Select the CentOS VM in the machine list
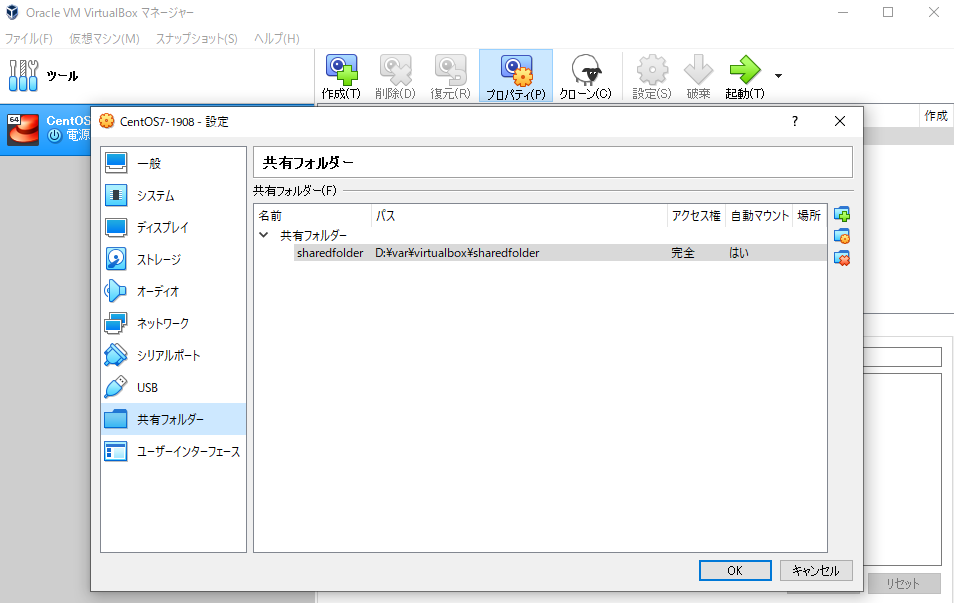 tap(46, 130)
